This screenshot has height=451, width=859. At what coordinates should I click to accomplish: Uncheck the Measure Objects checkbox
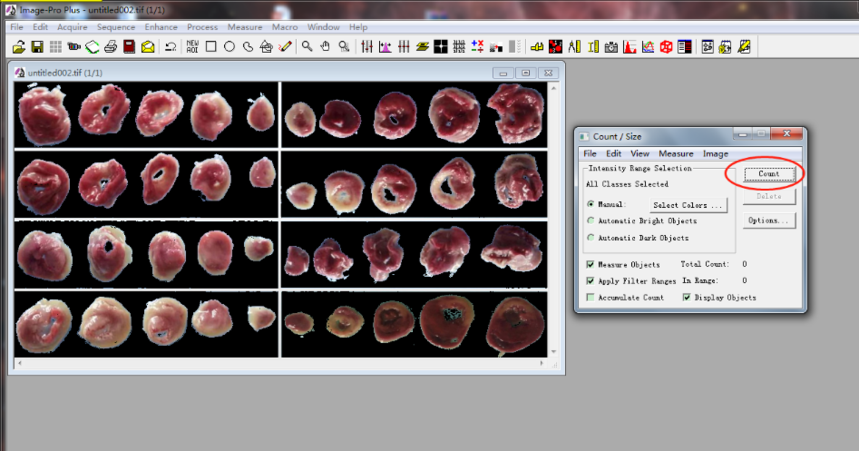590,264
